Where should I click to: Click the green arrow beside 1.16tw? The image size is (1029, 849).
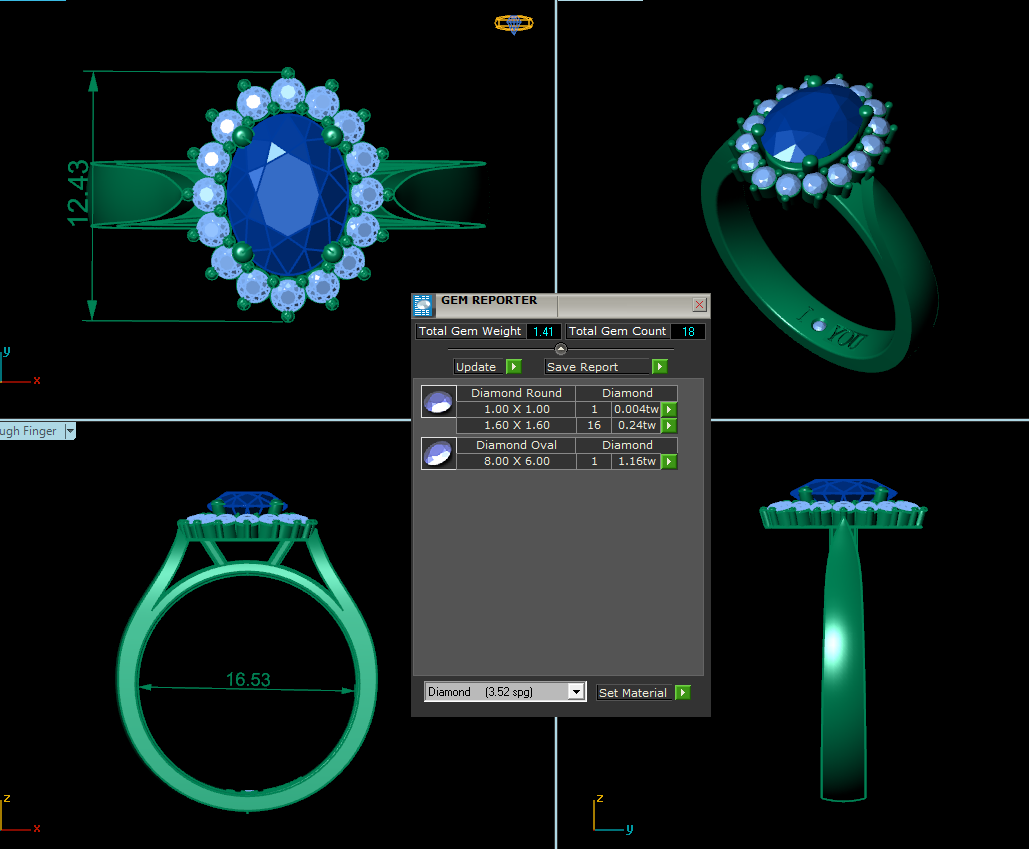point(669,462)
